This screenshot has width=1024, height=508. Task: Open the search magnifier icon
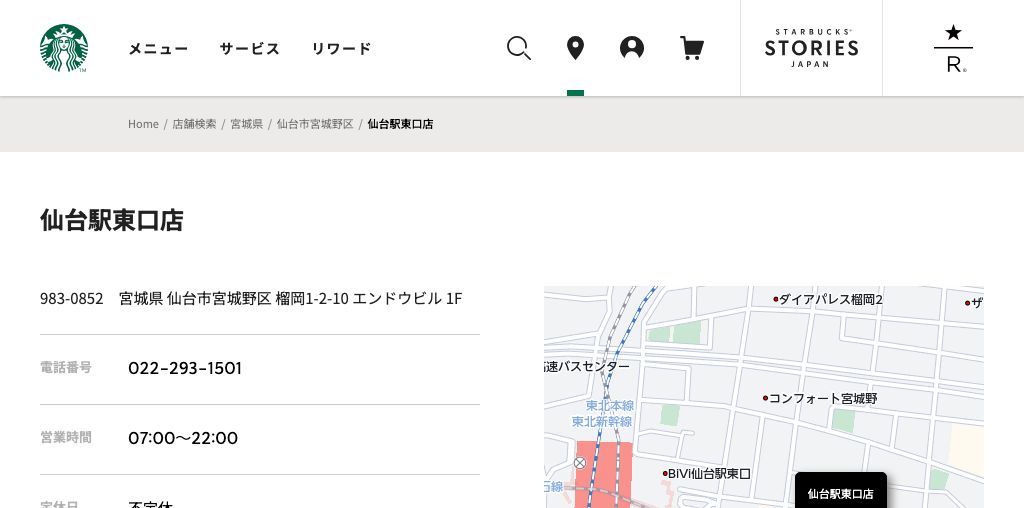click(519, 48)
